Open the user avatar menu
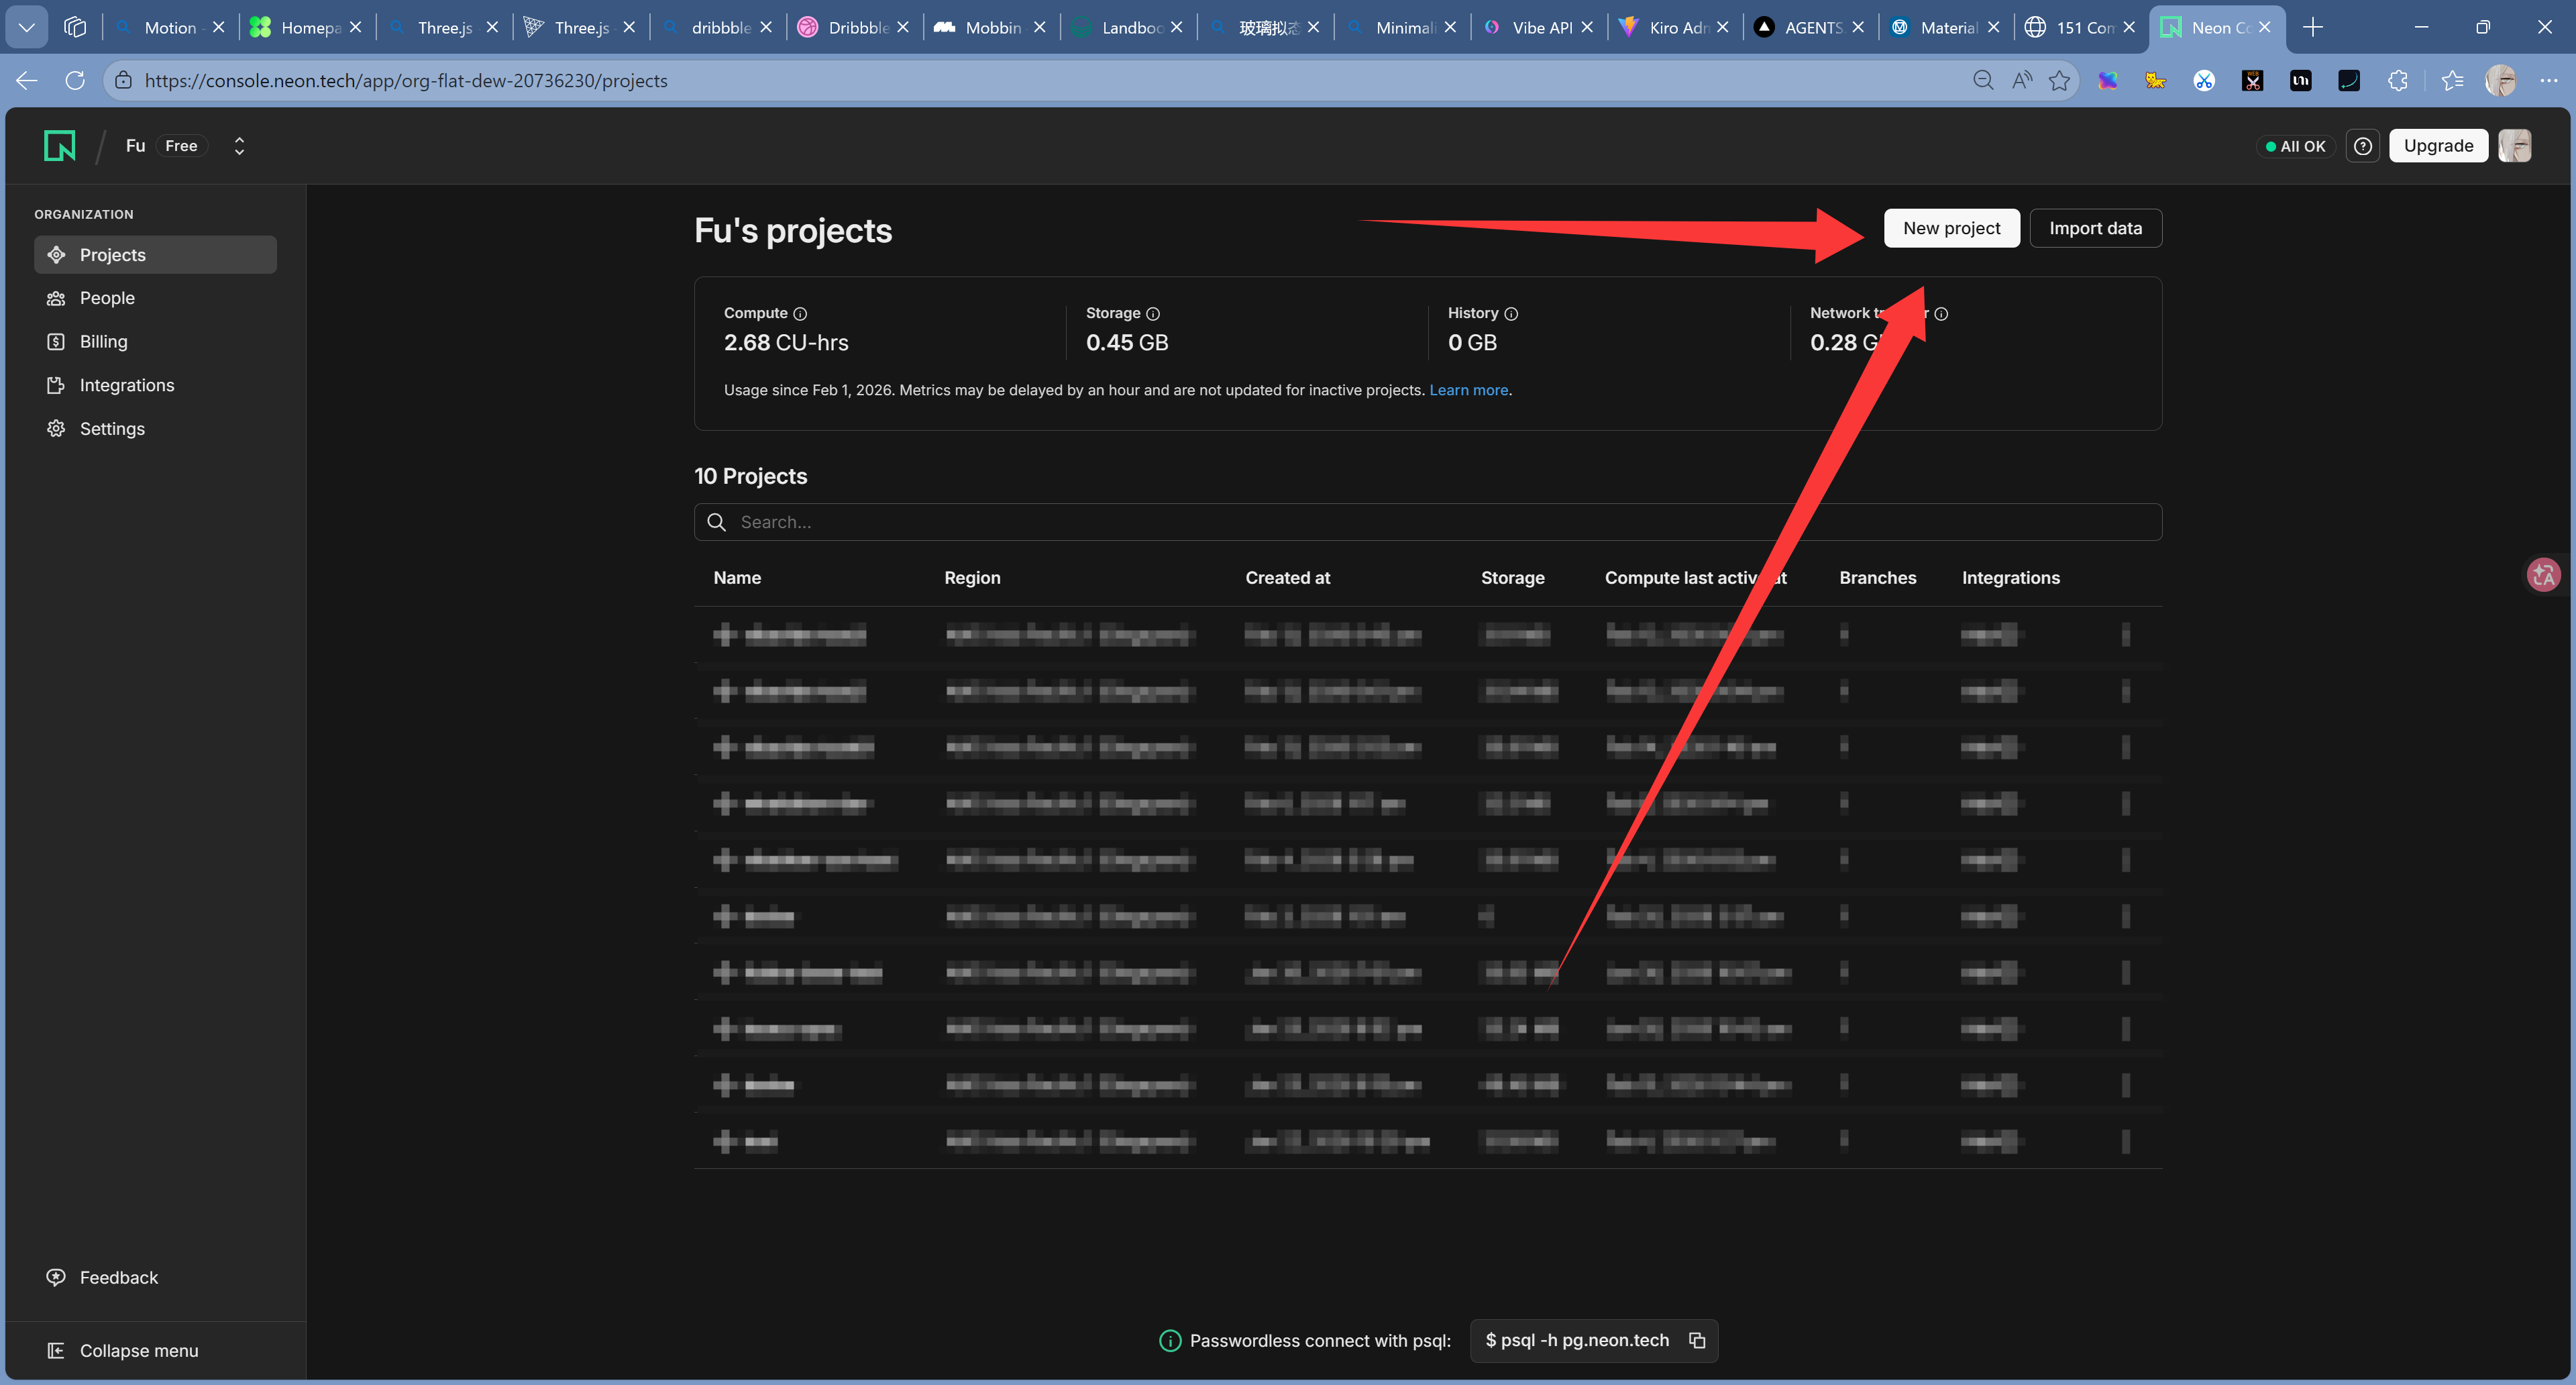 click(2514, 146)
